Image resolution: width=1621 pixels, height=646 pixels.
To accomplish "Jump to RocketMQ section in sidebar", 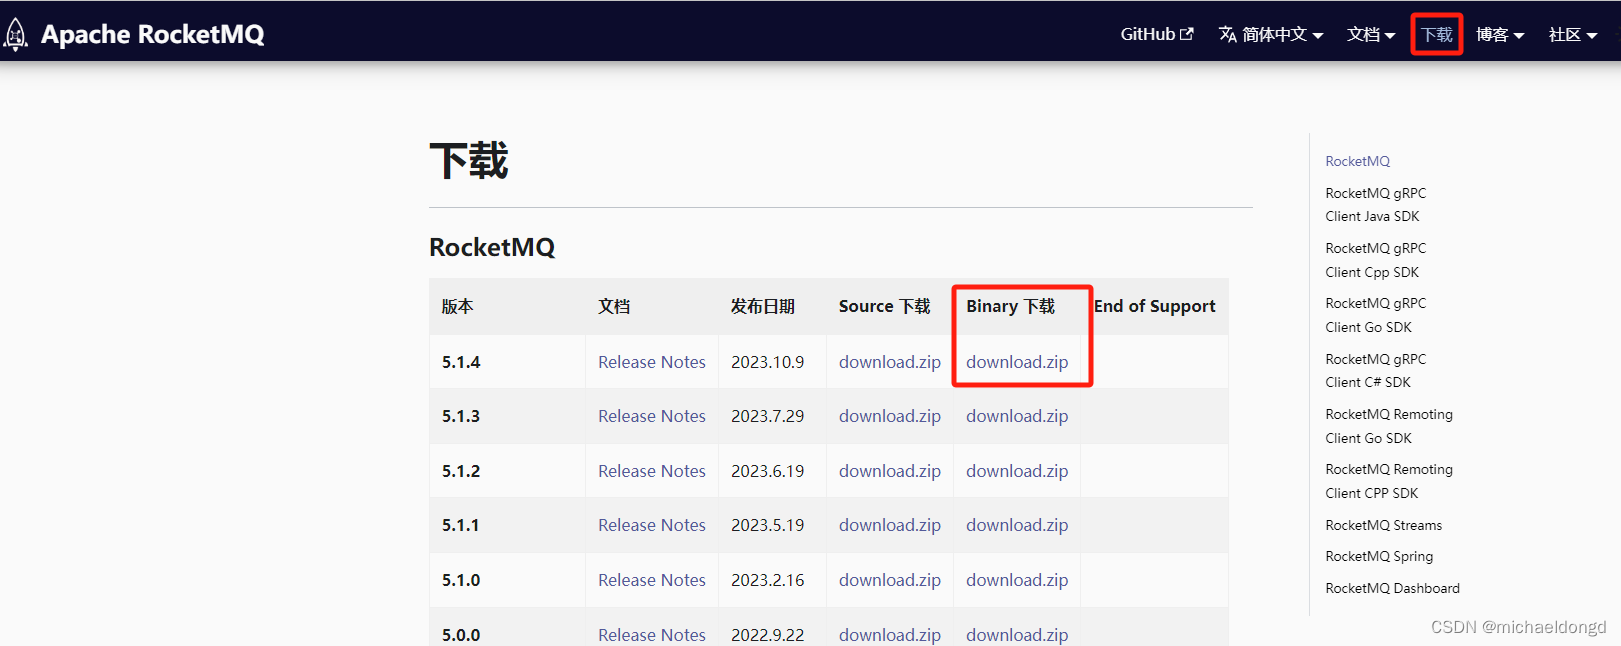I will 1357,161.
